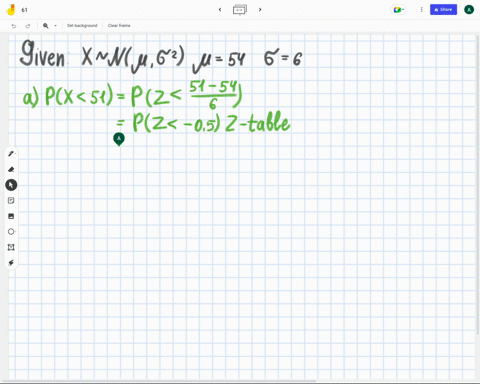480x384 pixels.
Task: Open the Google account avatar
Action: pos(469,10)
